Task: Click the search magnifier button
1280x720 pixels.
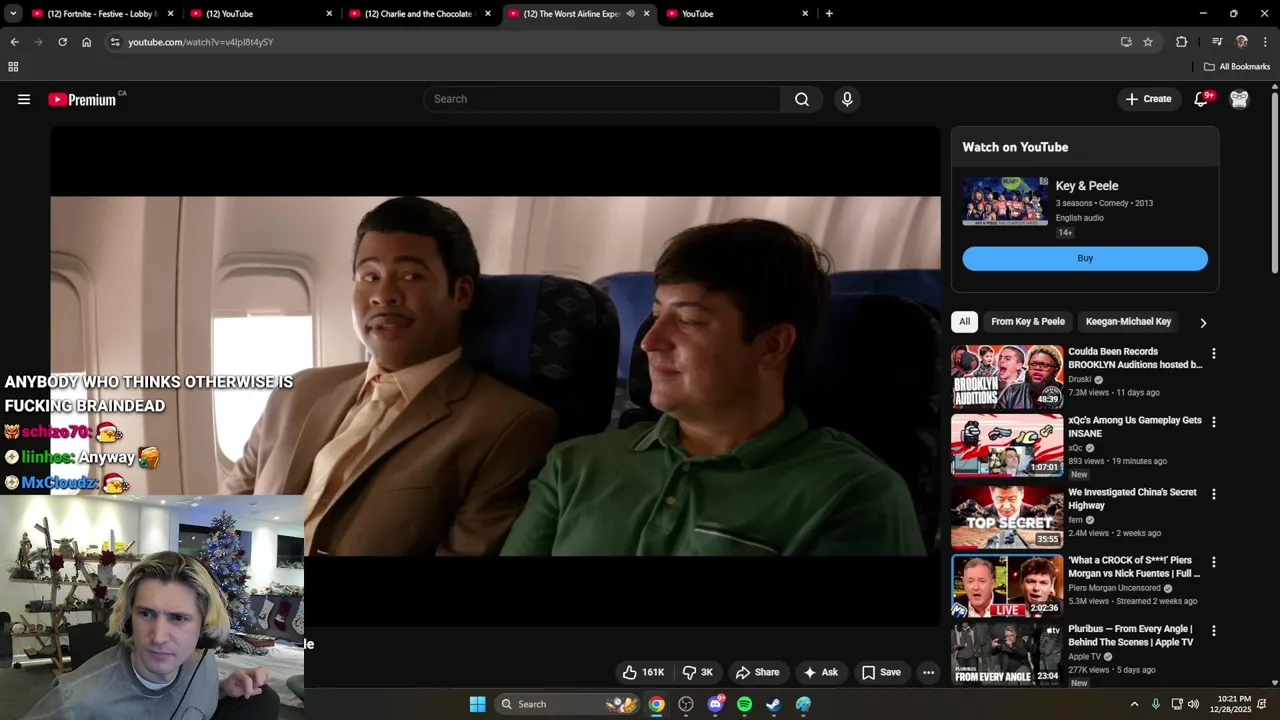Action: (x=802, y=99)
